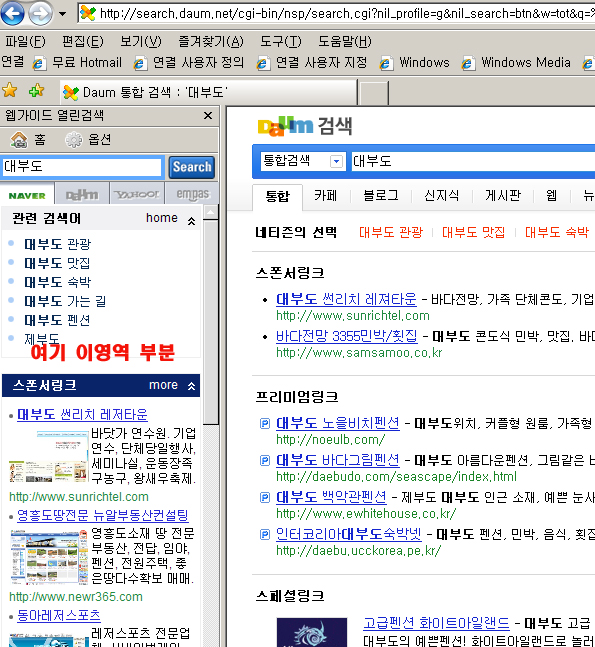Switch sidebar to the empas tab
The image size is (595, 647).
tap(193, 195)
